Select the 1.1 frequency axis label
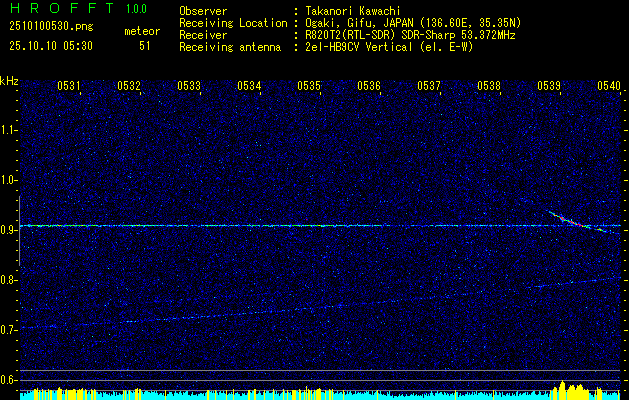Screen dimensions: 629x400 9,130
